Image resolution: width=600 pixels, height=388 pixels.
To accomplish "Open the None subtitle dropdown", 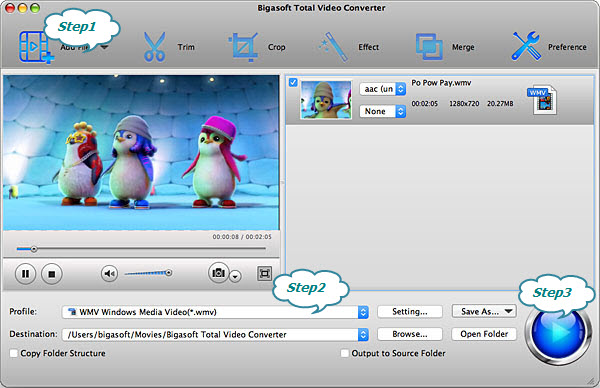I will click(382, 111).
